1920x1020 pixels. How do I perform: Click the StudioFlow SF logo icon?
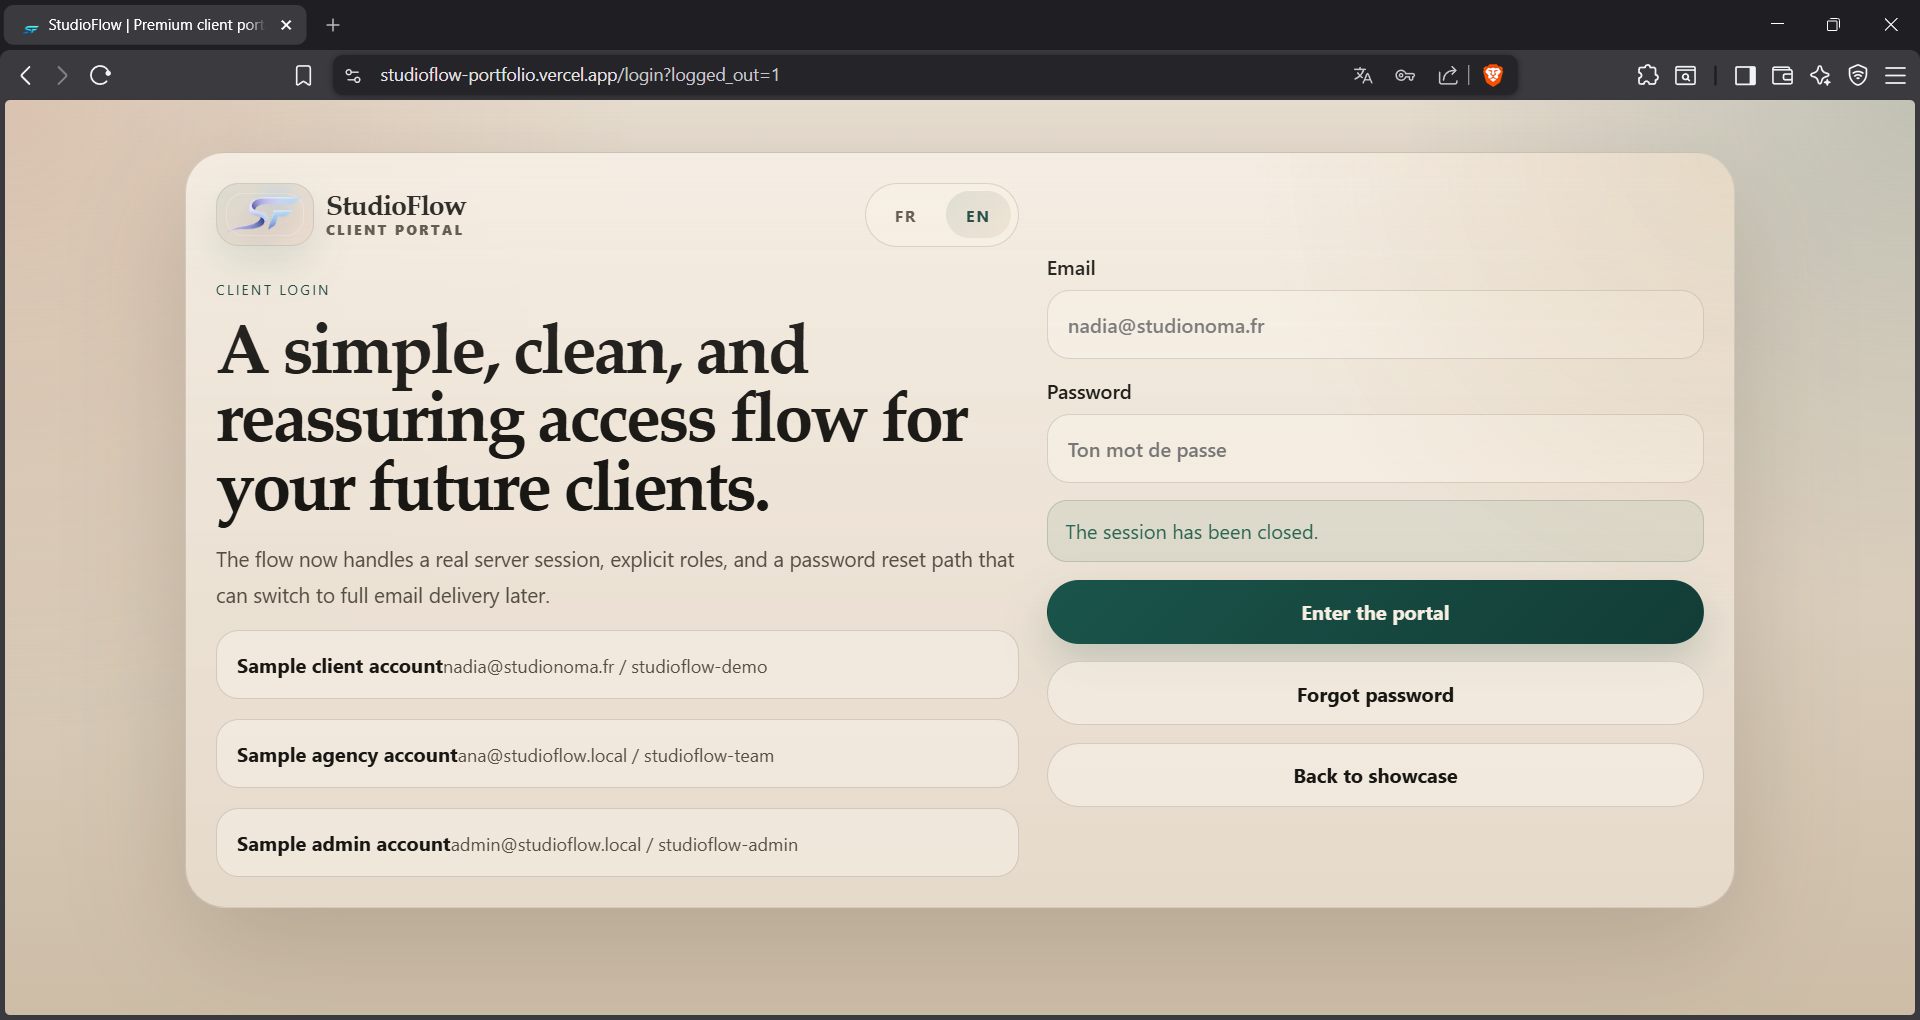(x=265, y=215)
